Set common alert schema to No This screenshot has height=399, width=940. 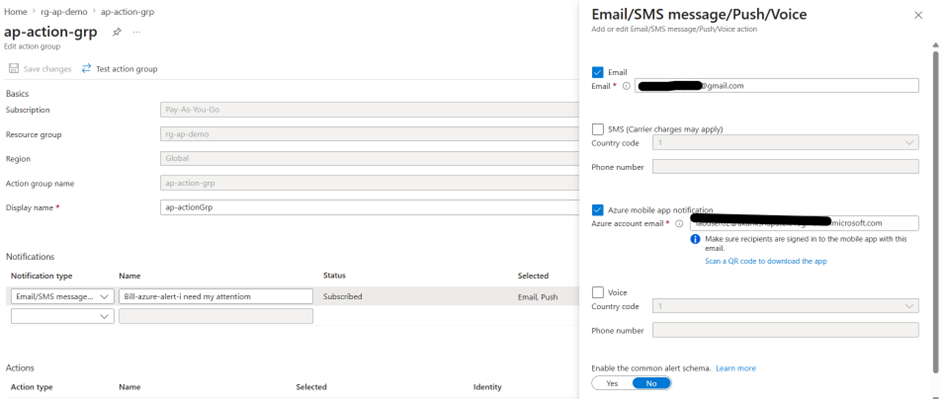(x=652, y=383)
